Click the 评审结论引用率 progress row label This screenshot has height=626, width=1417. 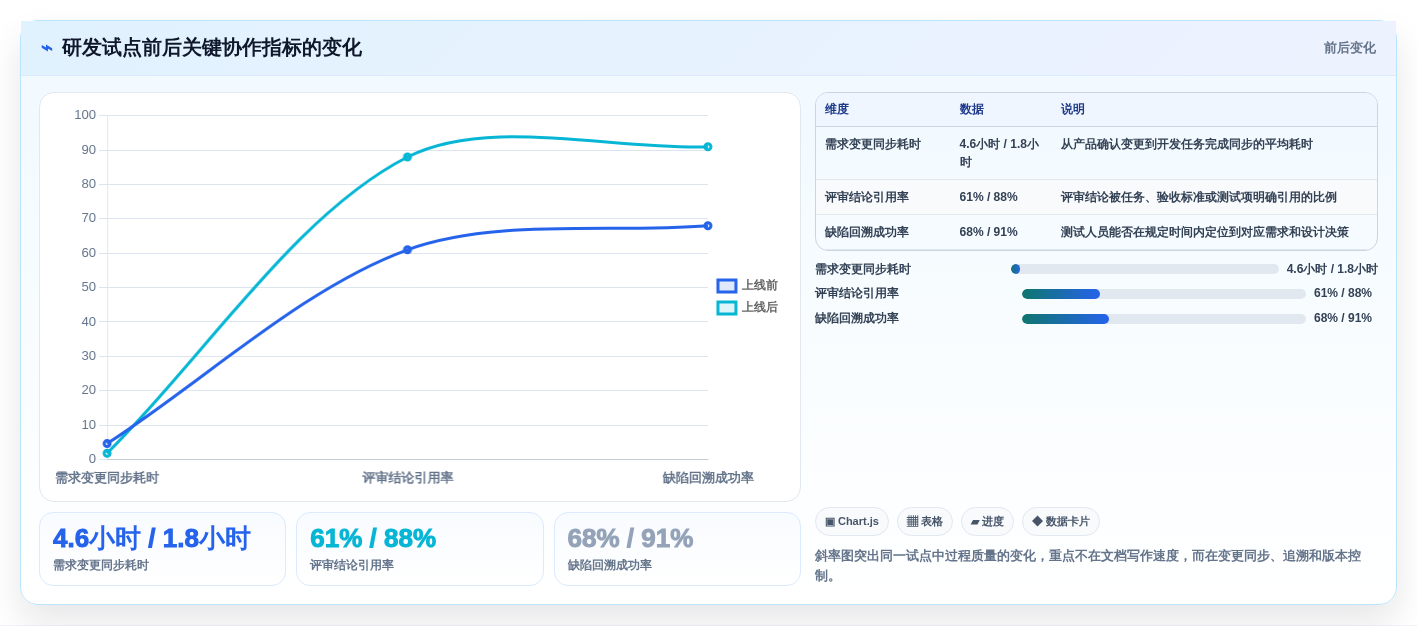pyautogui.click(x=857, y=294)
